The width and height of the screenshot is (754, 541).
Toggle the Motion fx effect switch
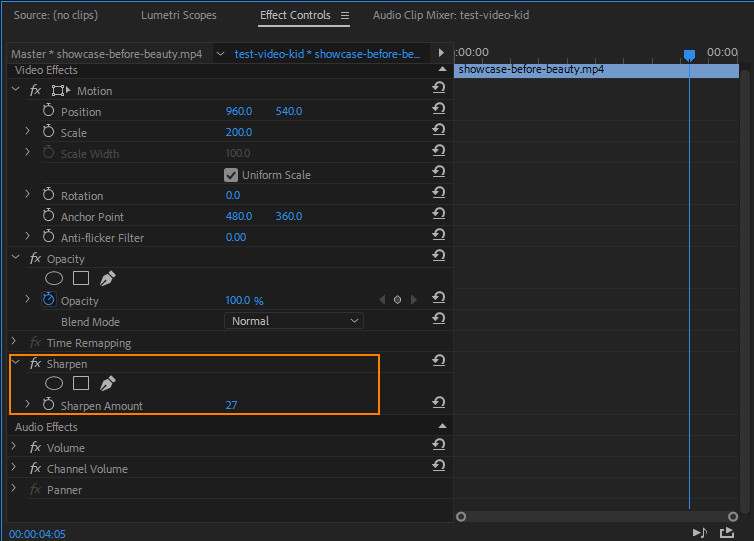(x=36, y=90)
